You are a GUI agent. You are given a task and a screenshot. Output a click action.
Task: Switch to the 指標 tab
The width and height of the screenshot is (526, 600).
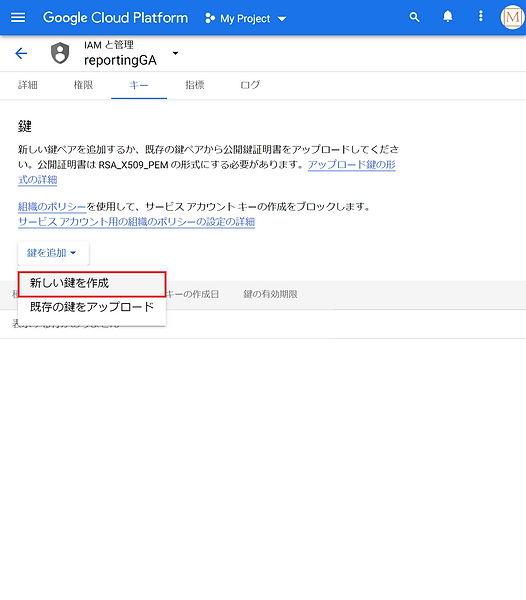click(x=195, y=85)
